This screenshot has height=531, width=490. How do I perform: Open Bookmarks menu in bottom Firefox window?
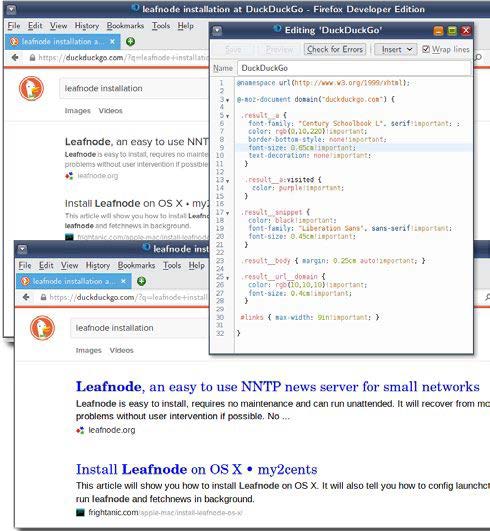[136, 266]
